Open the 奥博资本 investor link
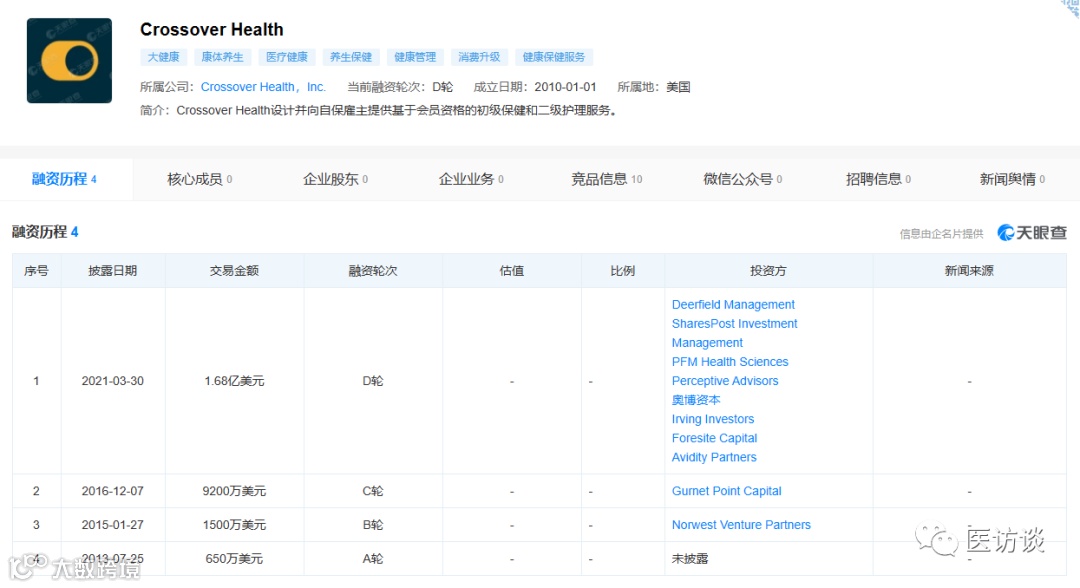This screenshot has height=588, width=1080. (696, 400)
